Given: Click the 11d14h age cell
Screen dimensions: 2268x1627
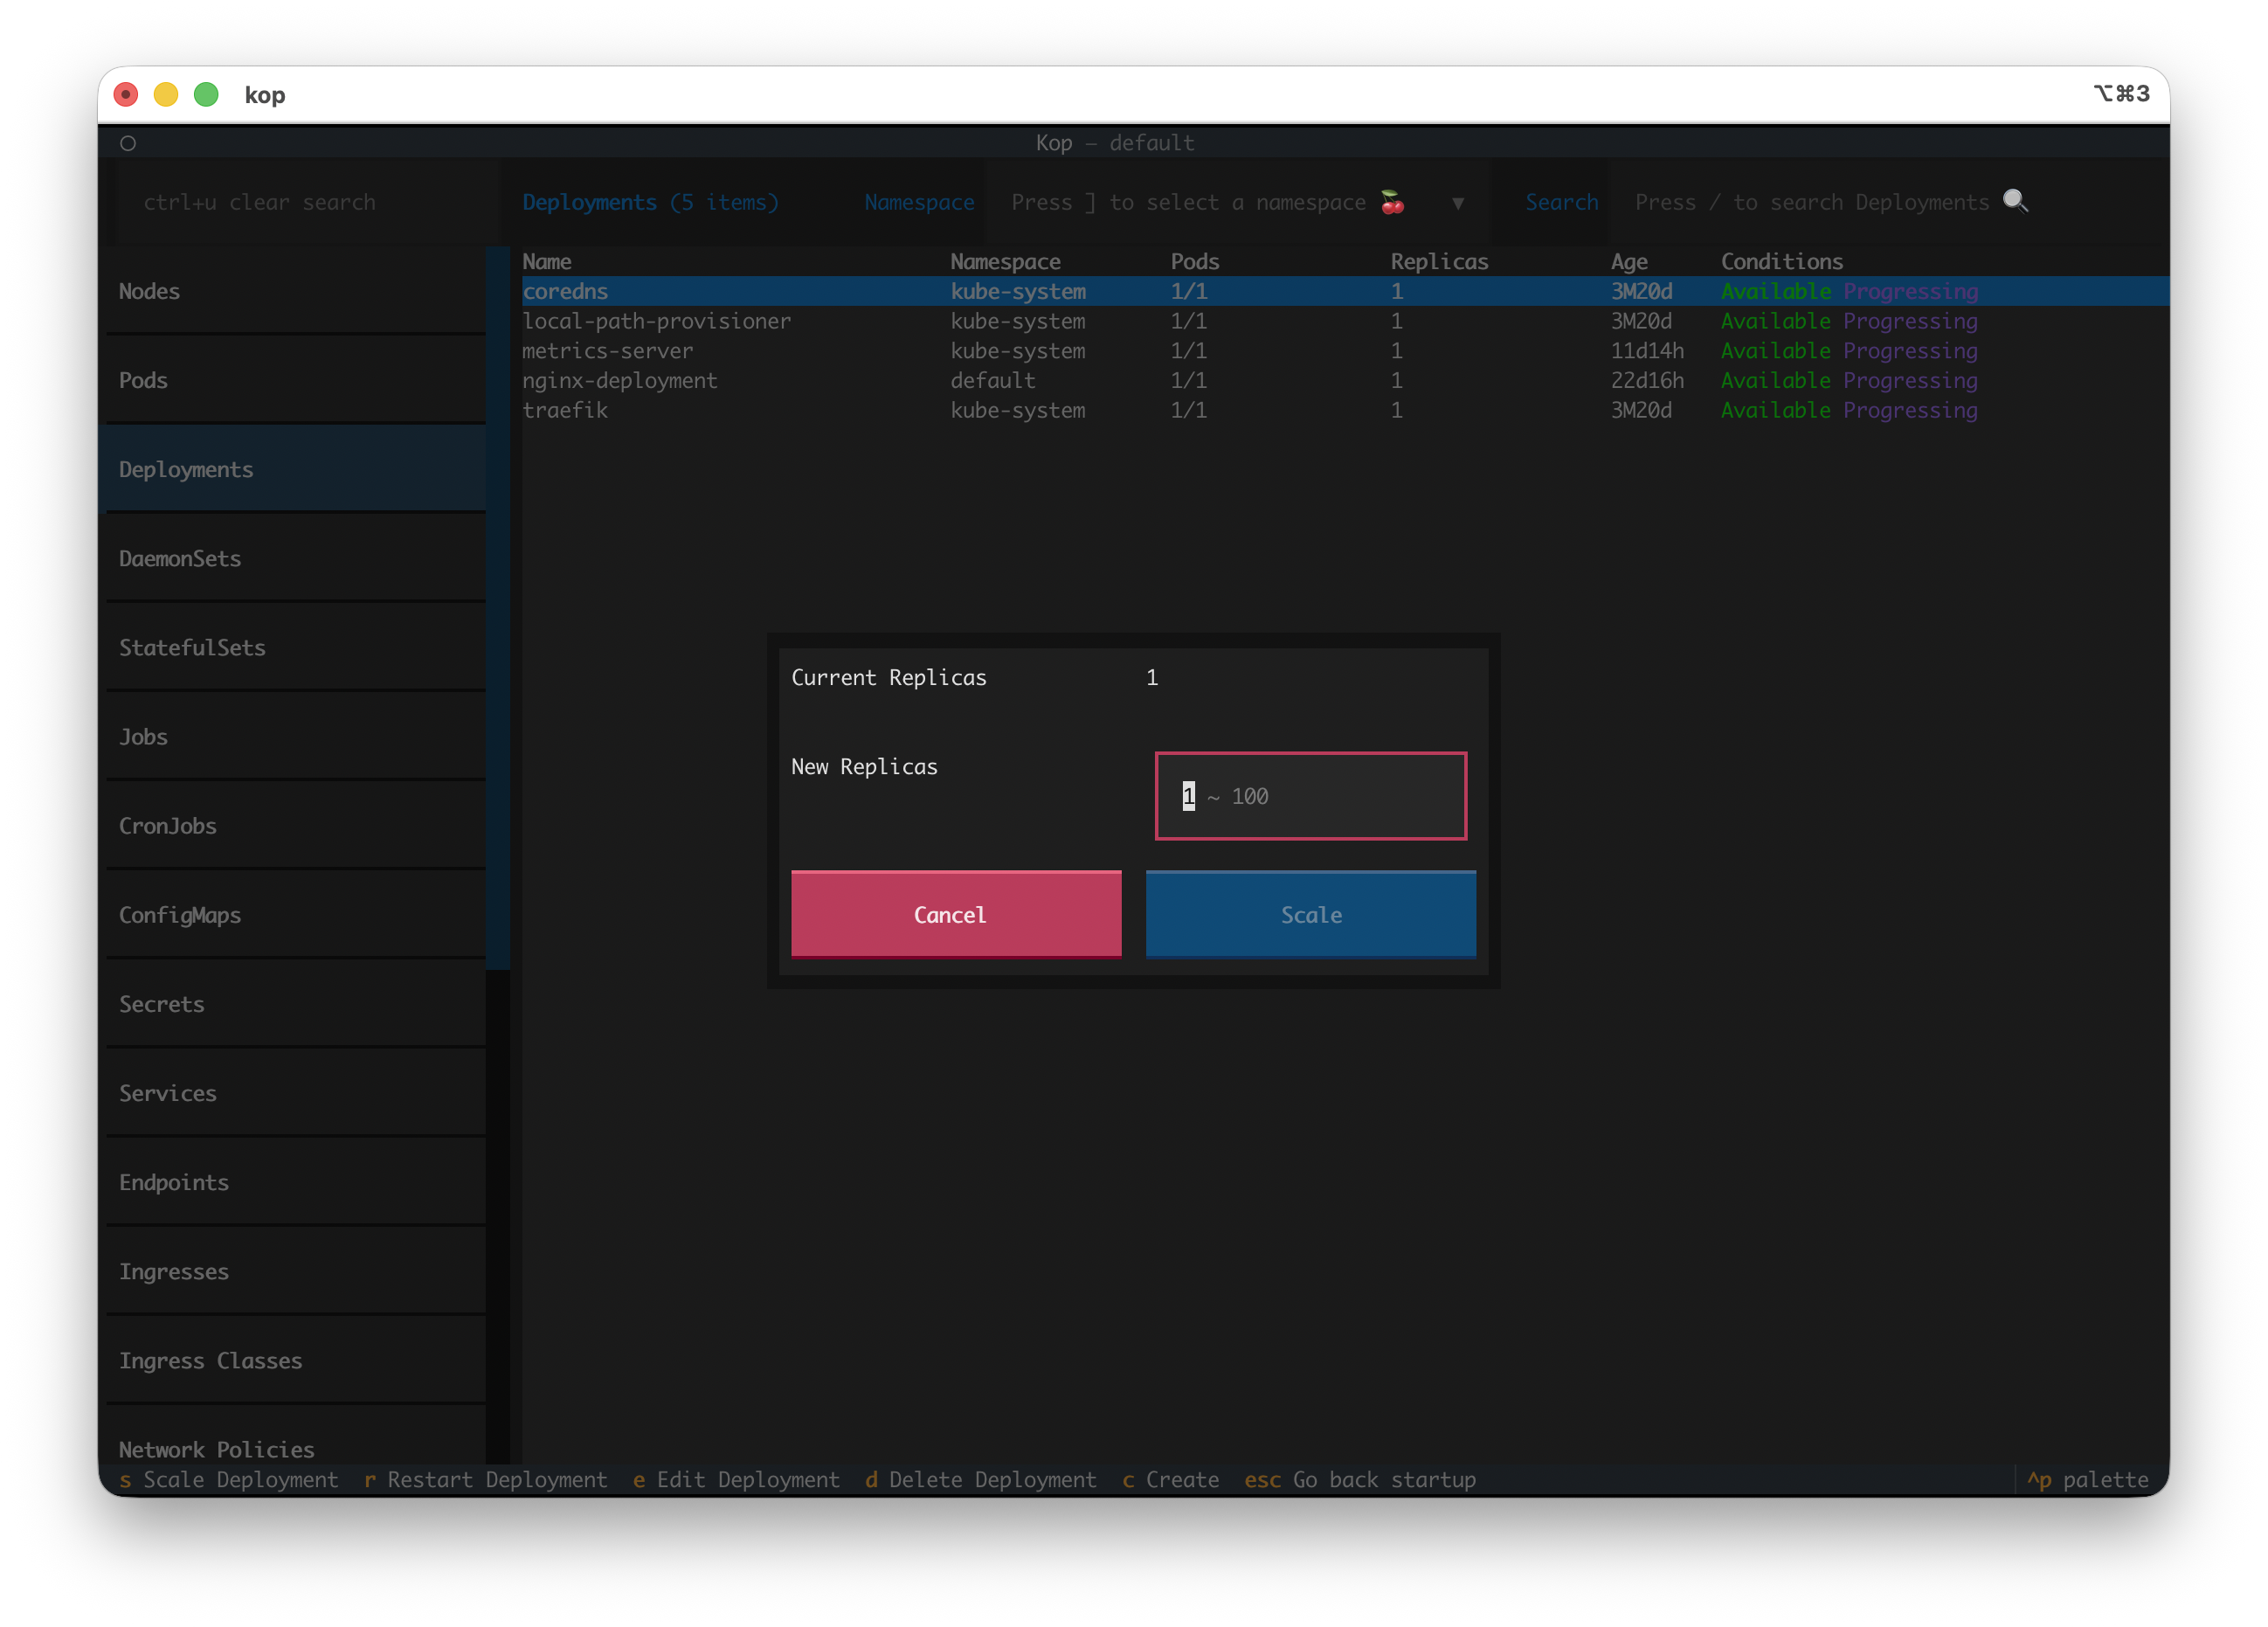Looking at the screenshot, I should (x=1647, y=351).
